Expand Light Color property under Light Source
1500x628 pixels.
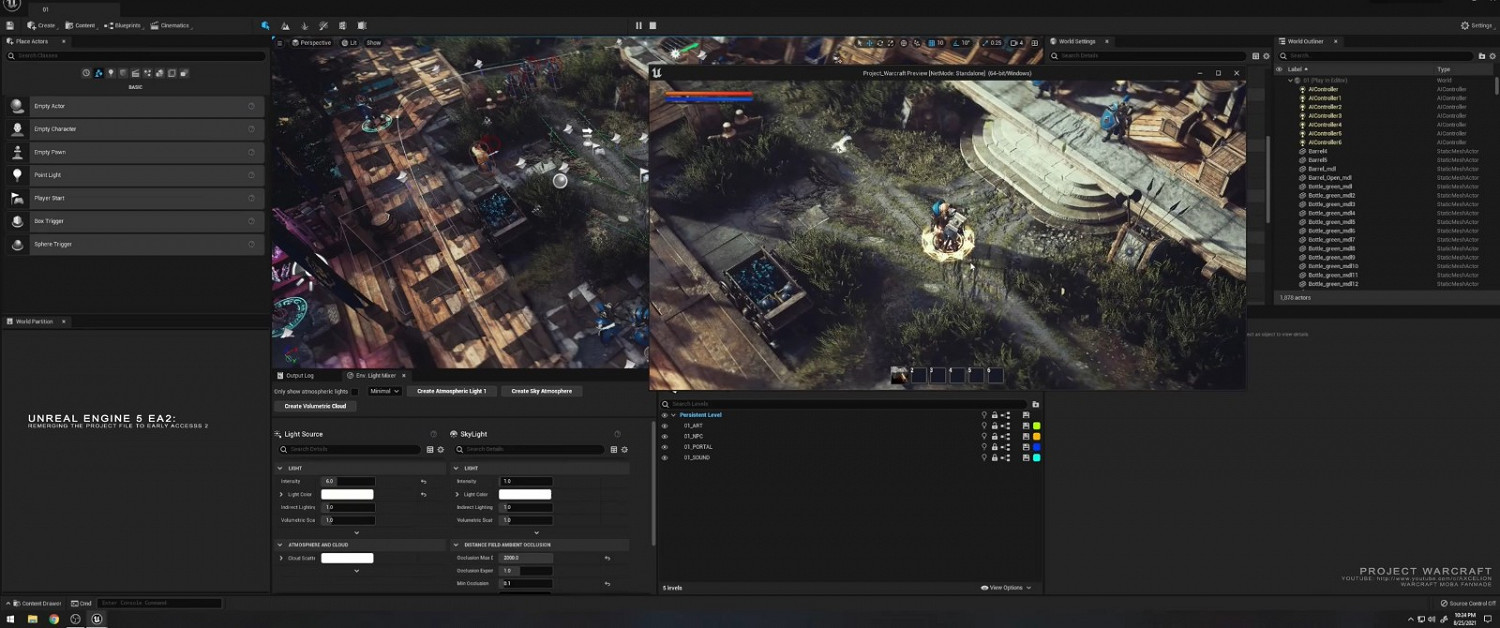pyautogui.click(x=281, y=494)
